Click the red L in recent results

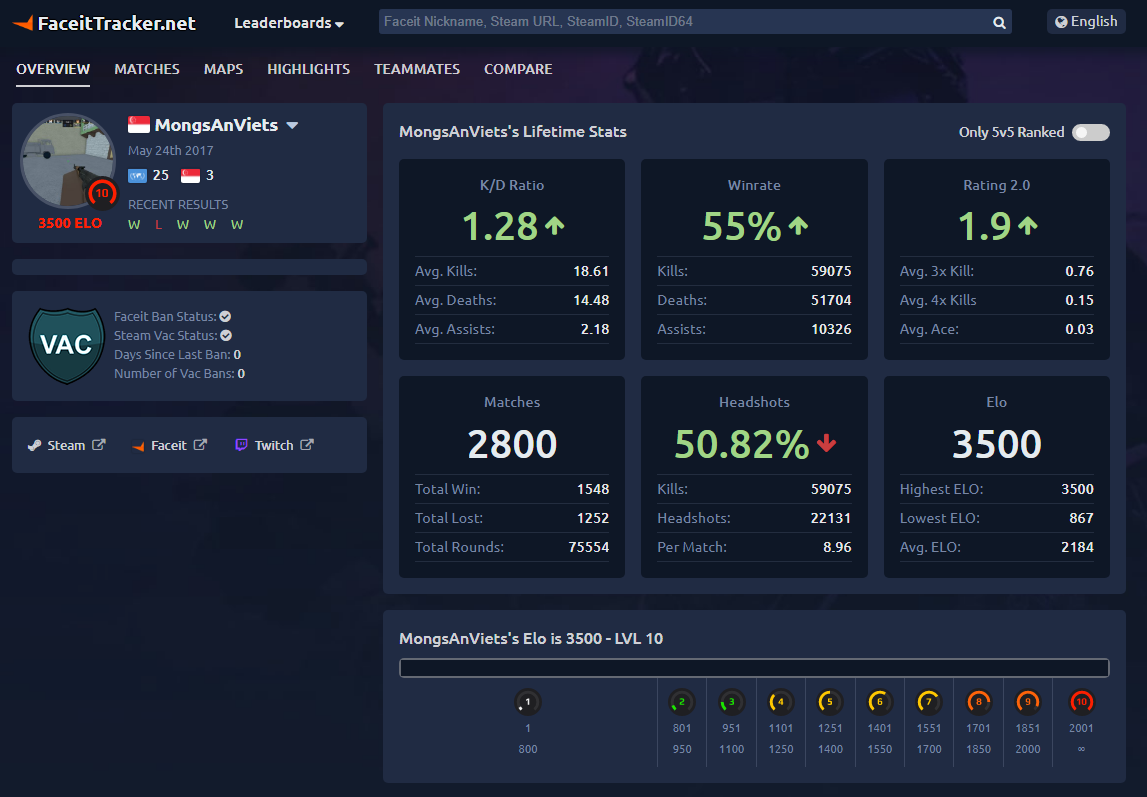click(x=158, y=225)
